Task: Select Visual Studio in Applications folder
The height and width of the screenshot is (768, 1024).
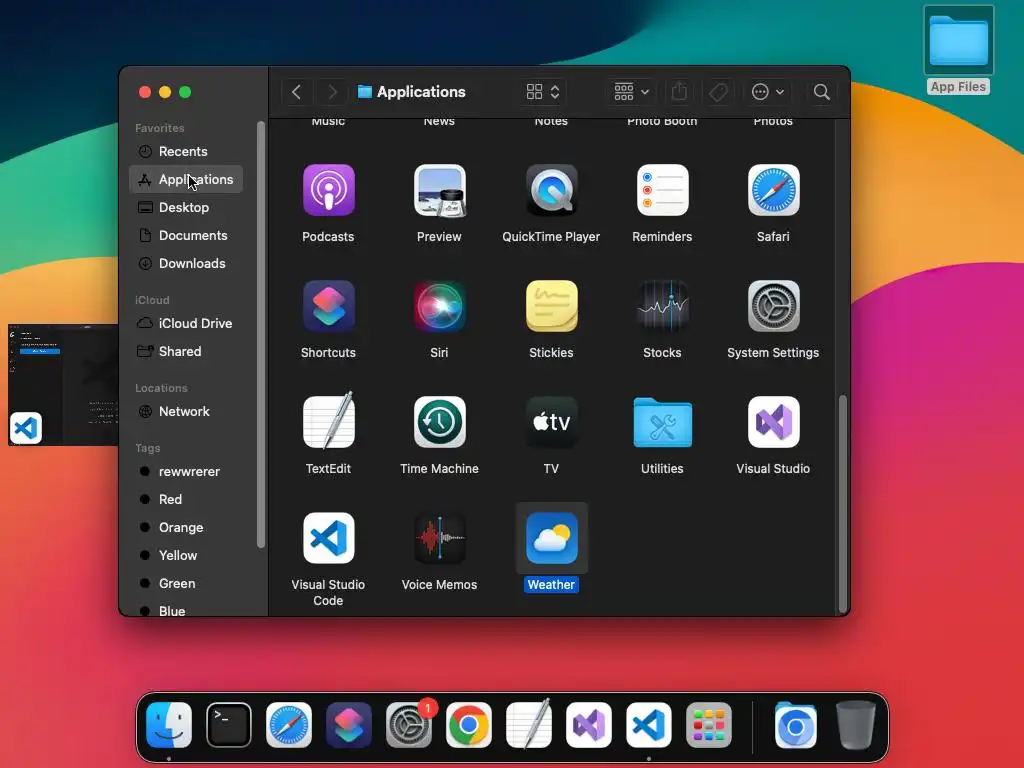Action: click(x=773, y=422)
